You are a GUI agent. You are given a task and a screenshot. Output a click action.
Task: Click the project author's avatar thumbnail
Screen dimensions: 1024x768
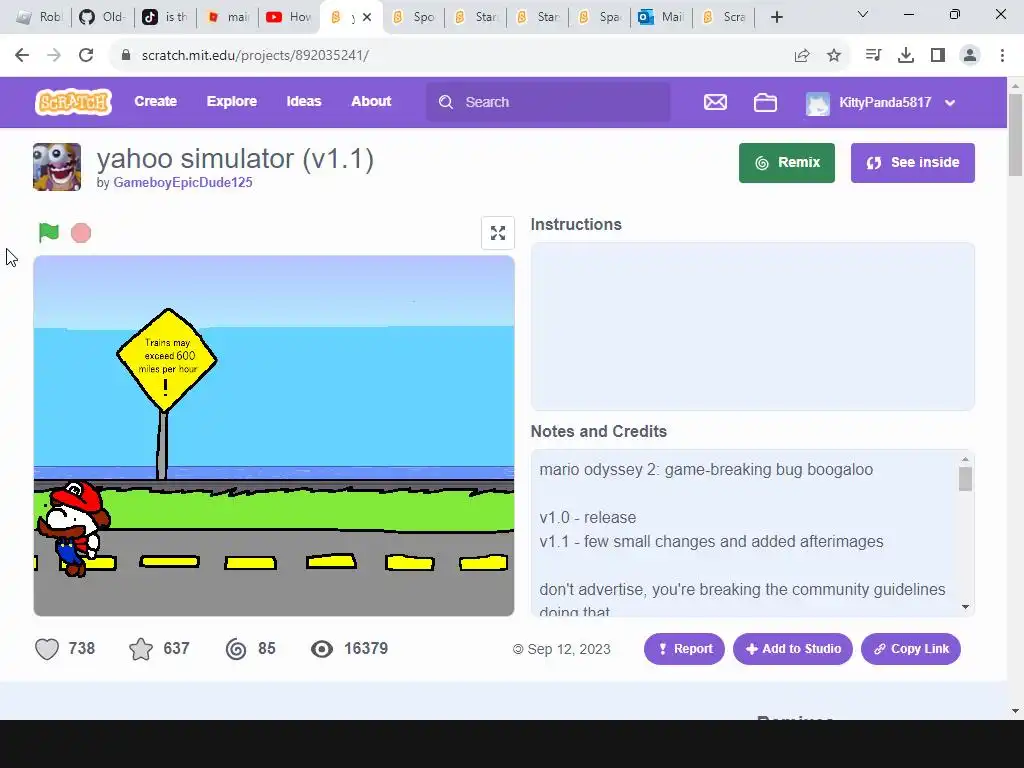(57, 167)
